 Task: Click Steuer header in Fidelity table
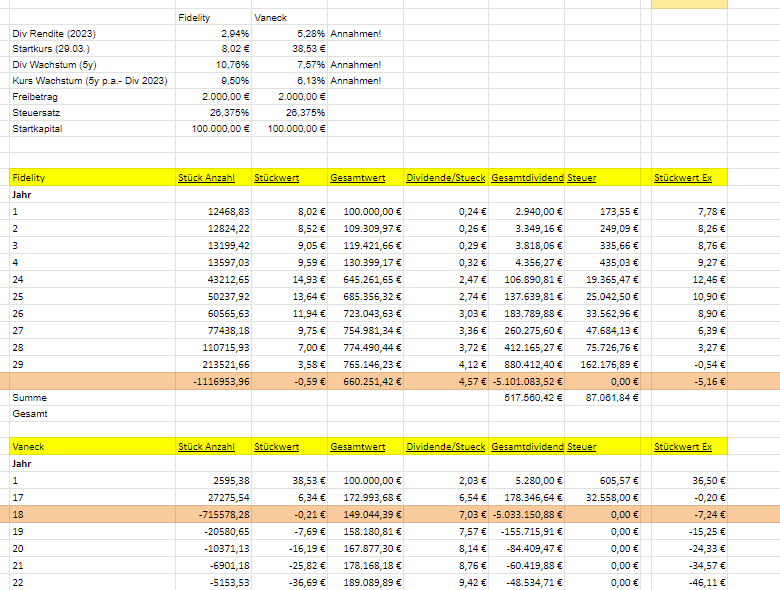click(582, 177)
